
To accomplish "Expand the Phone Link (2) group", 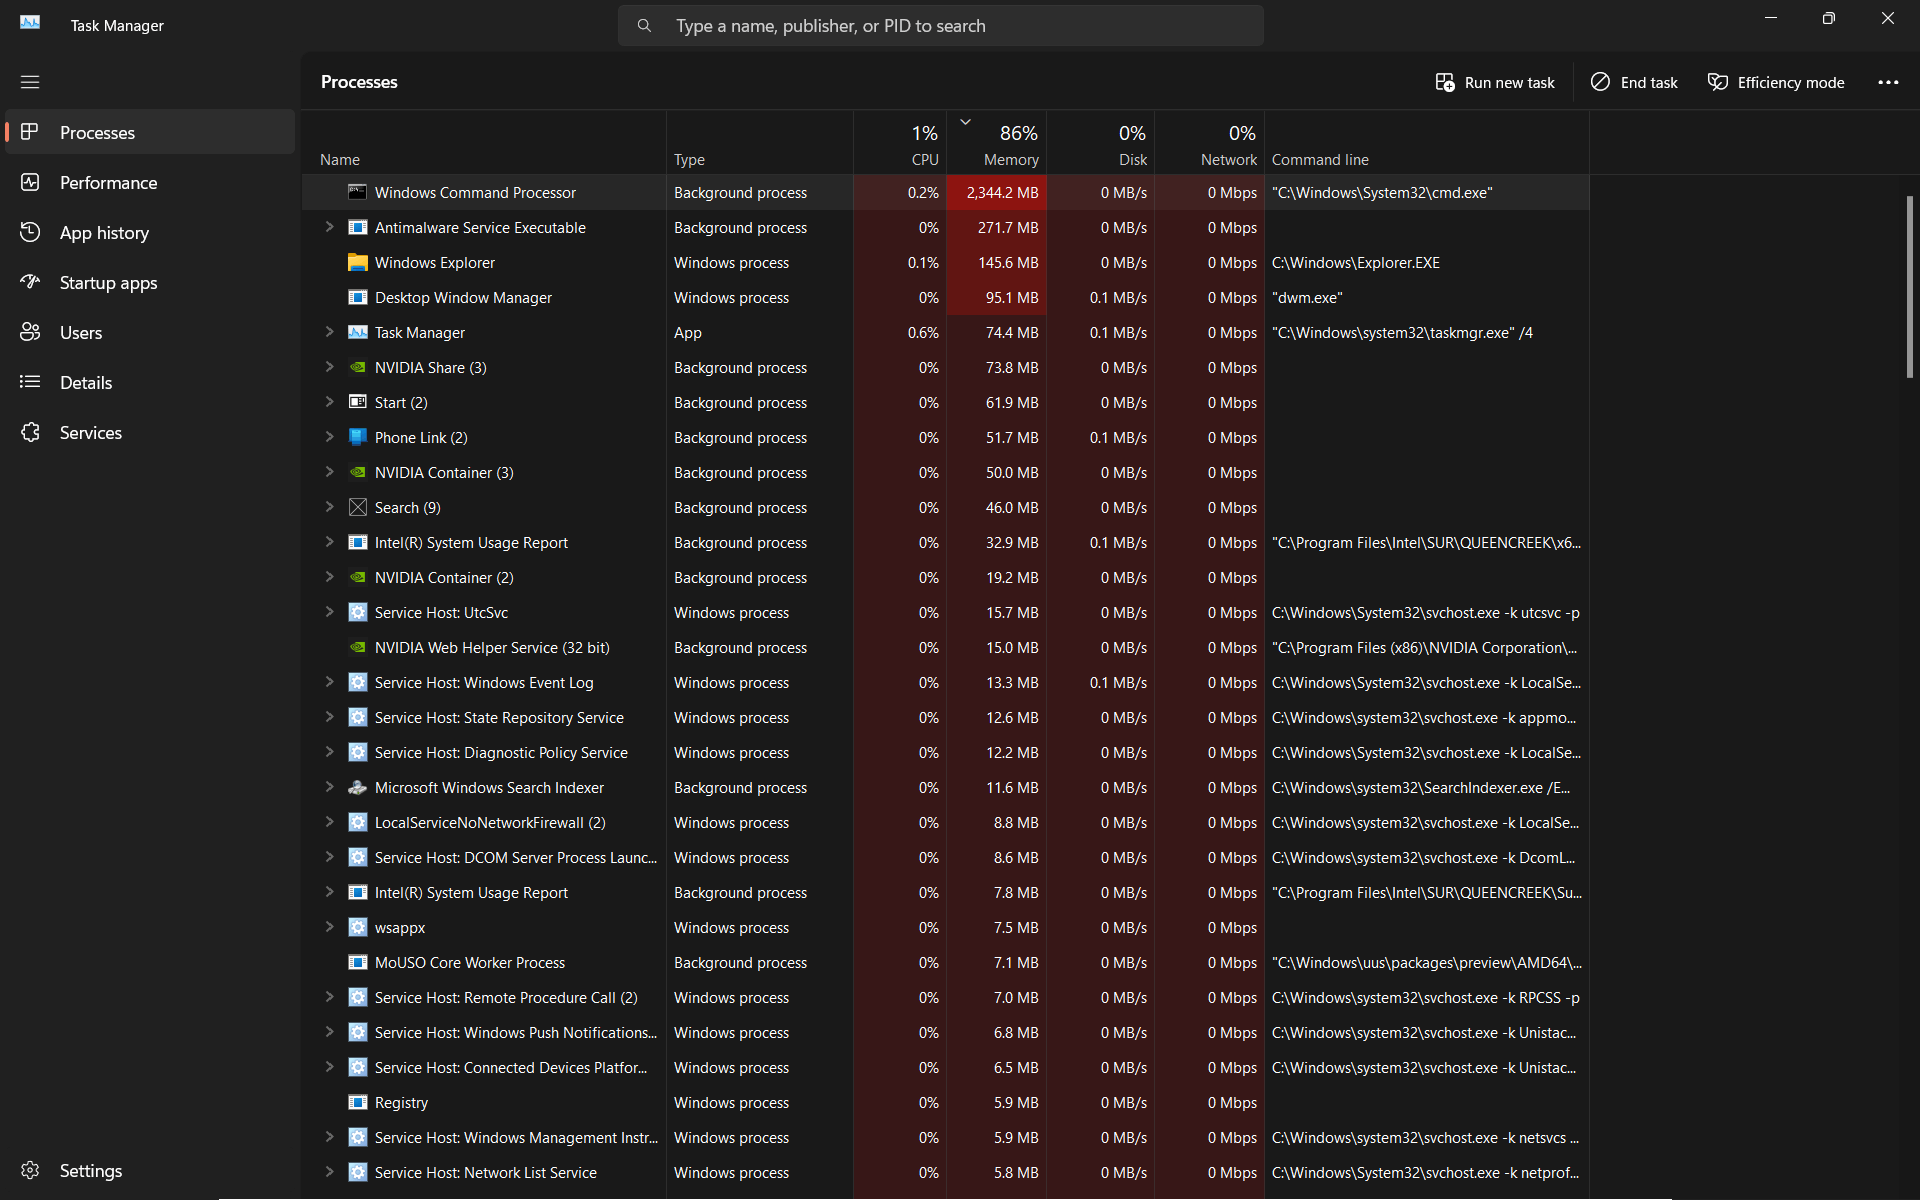I will tap(329, 437).
